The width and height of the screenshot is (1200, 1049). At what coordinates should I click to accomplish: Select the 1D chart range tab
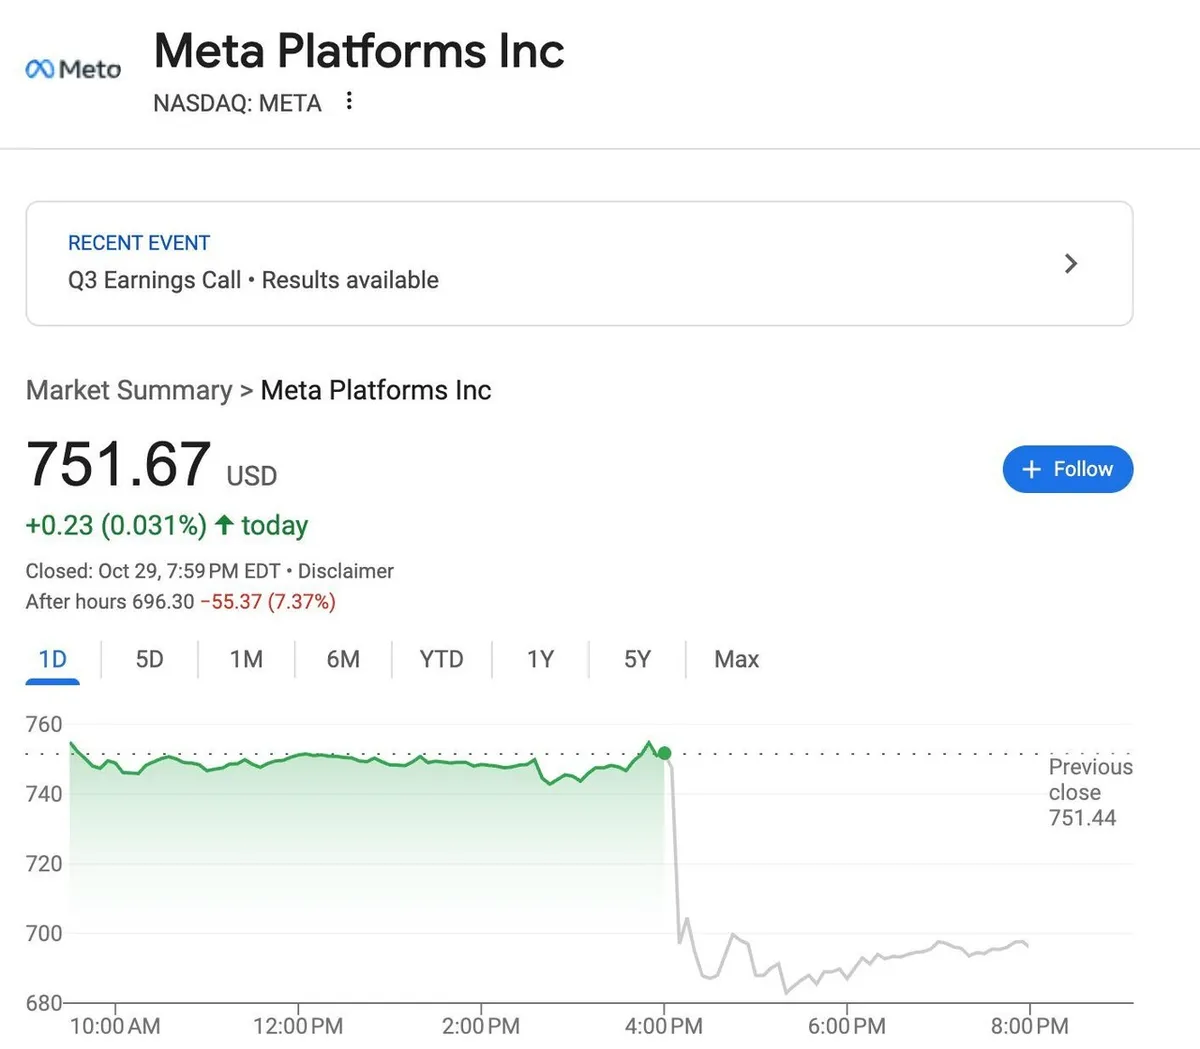point(52,659)
